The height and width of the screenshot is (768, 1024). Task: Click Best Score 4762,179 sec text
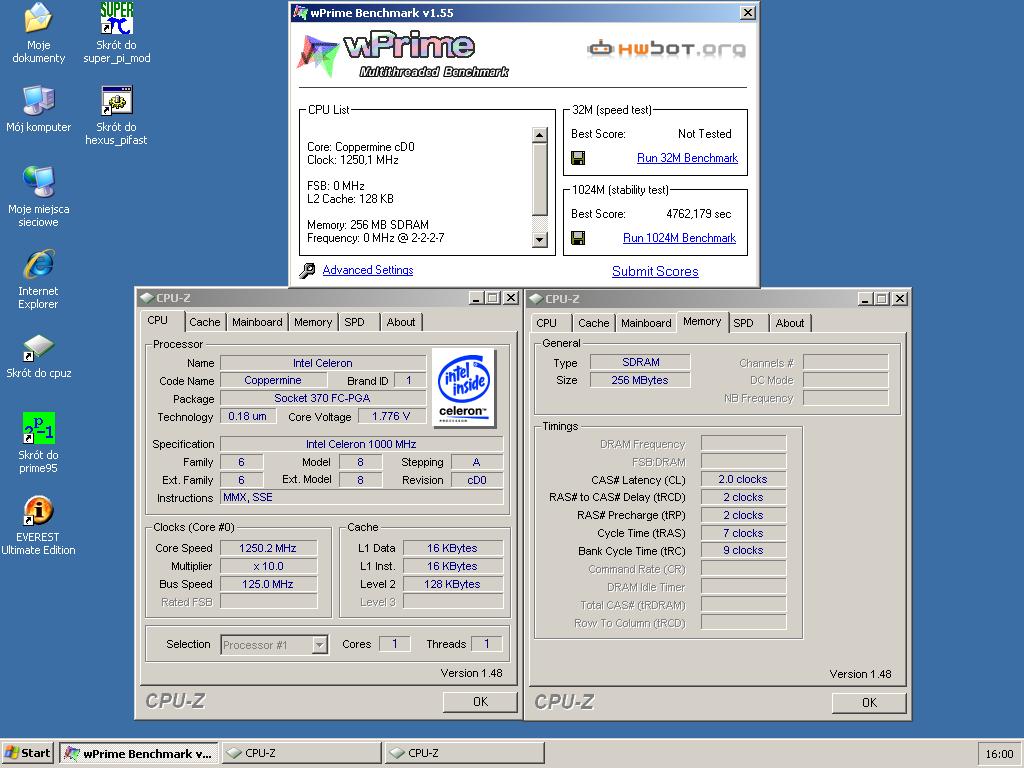click(x=699, y=214)
